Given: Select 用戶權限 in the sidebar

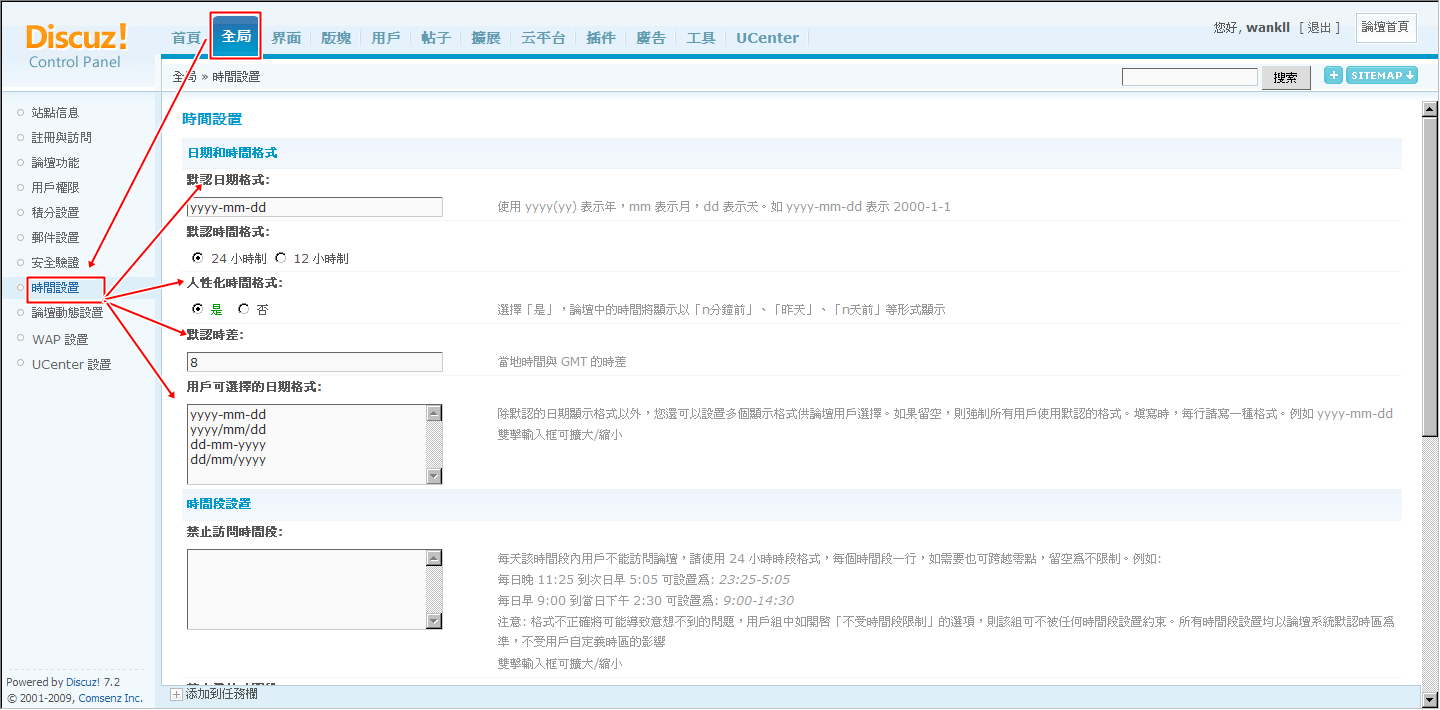Looking at the screenshot, I should tap(55, 188).
